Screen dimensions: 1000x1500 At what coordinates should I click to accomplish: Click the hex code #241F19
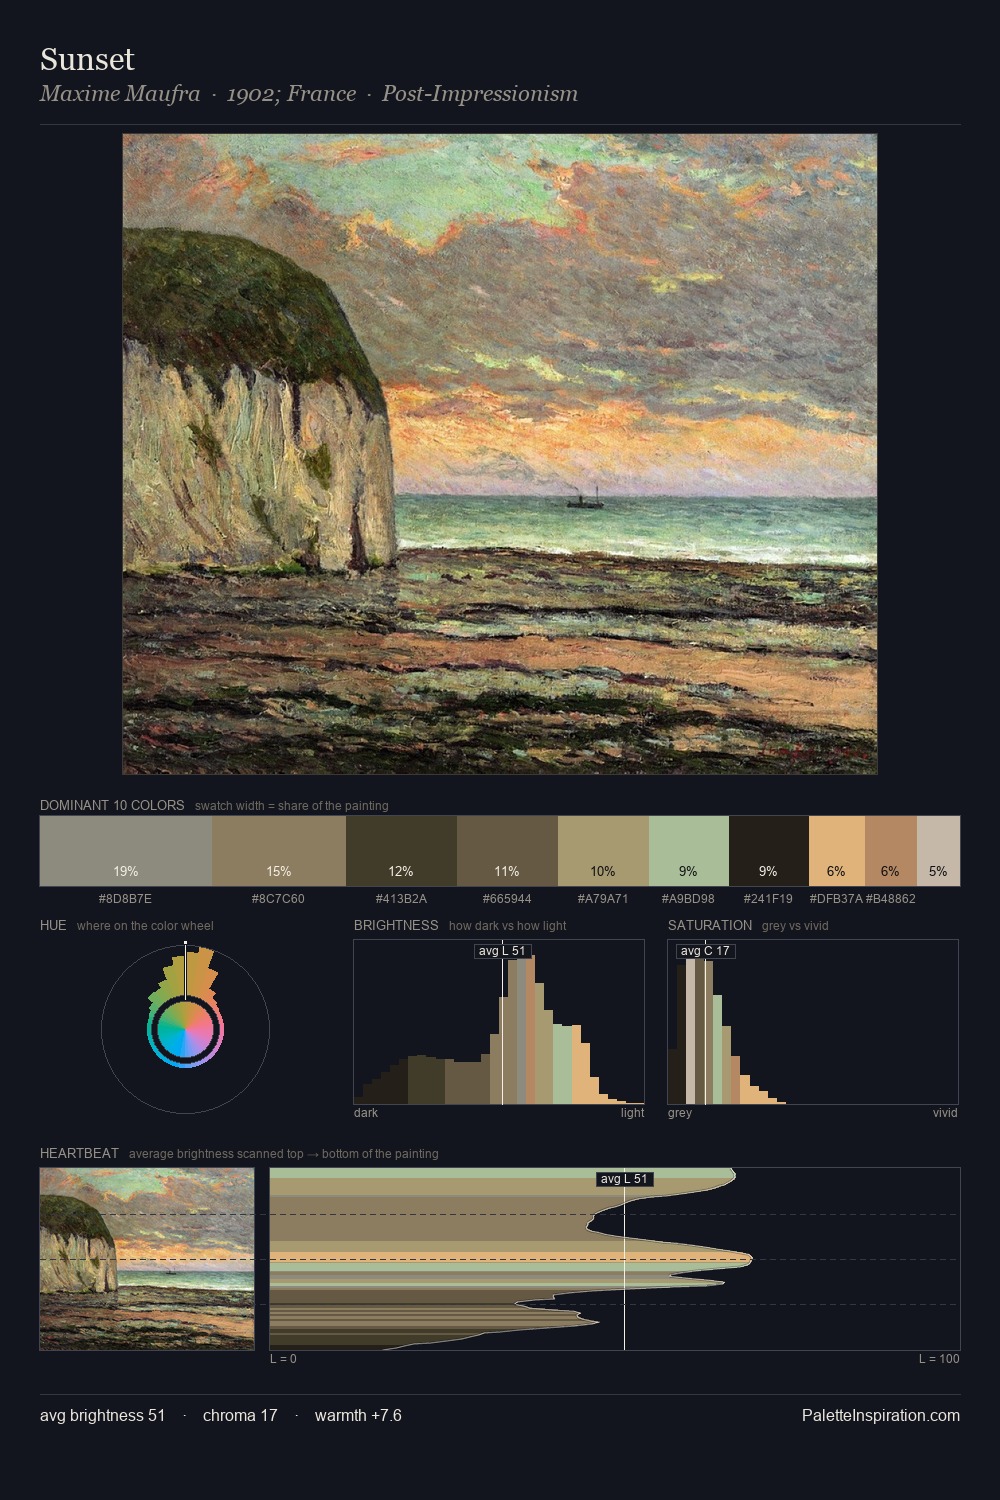coord(768,898)
